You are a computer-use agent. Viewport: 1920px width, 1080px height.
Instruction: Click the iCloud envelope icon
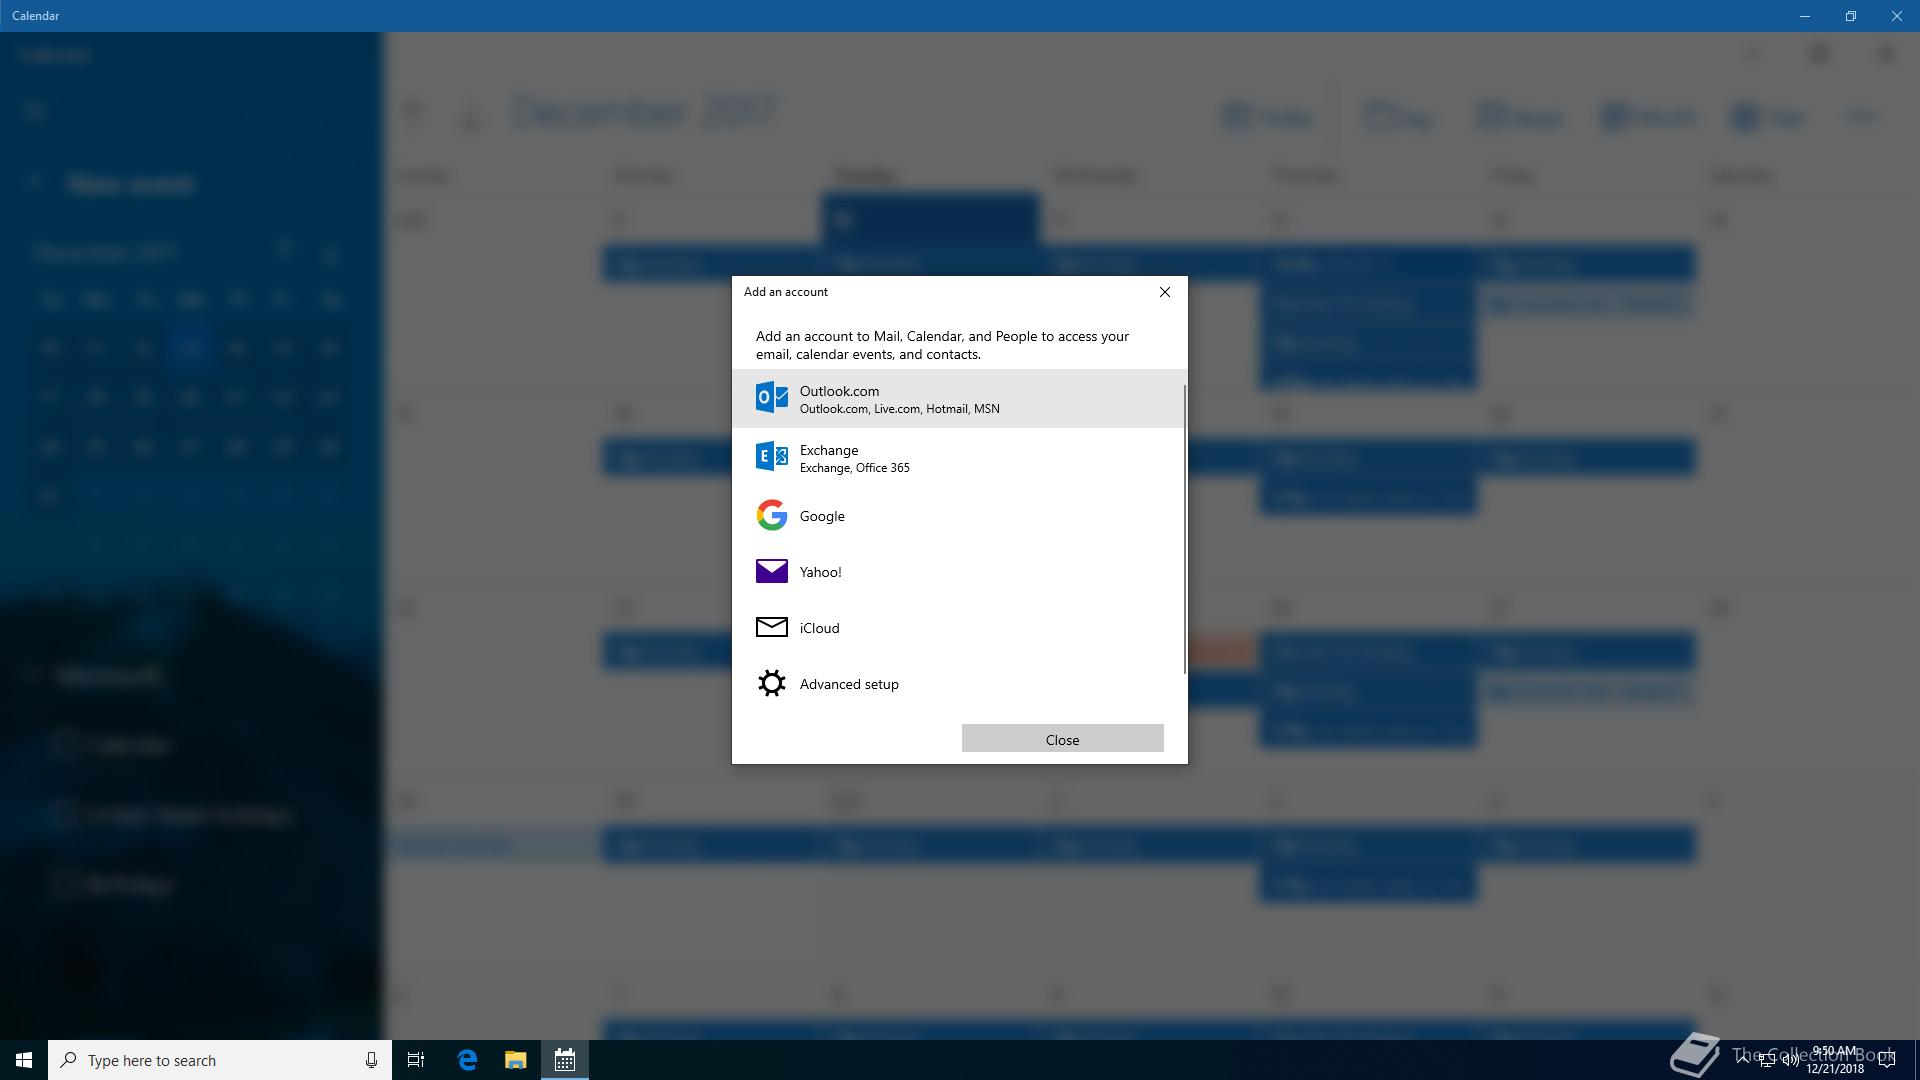click(x=771, y=627)
